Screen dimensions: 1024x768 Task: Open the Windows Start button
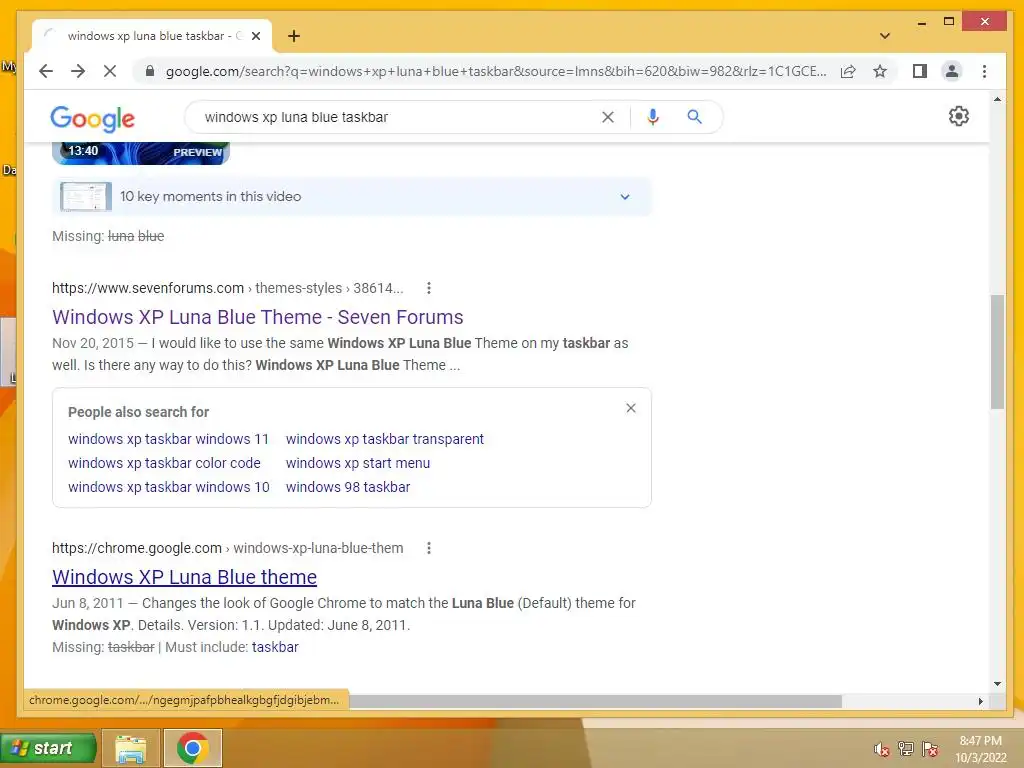[x=48, y=748]
